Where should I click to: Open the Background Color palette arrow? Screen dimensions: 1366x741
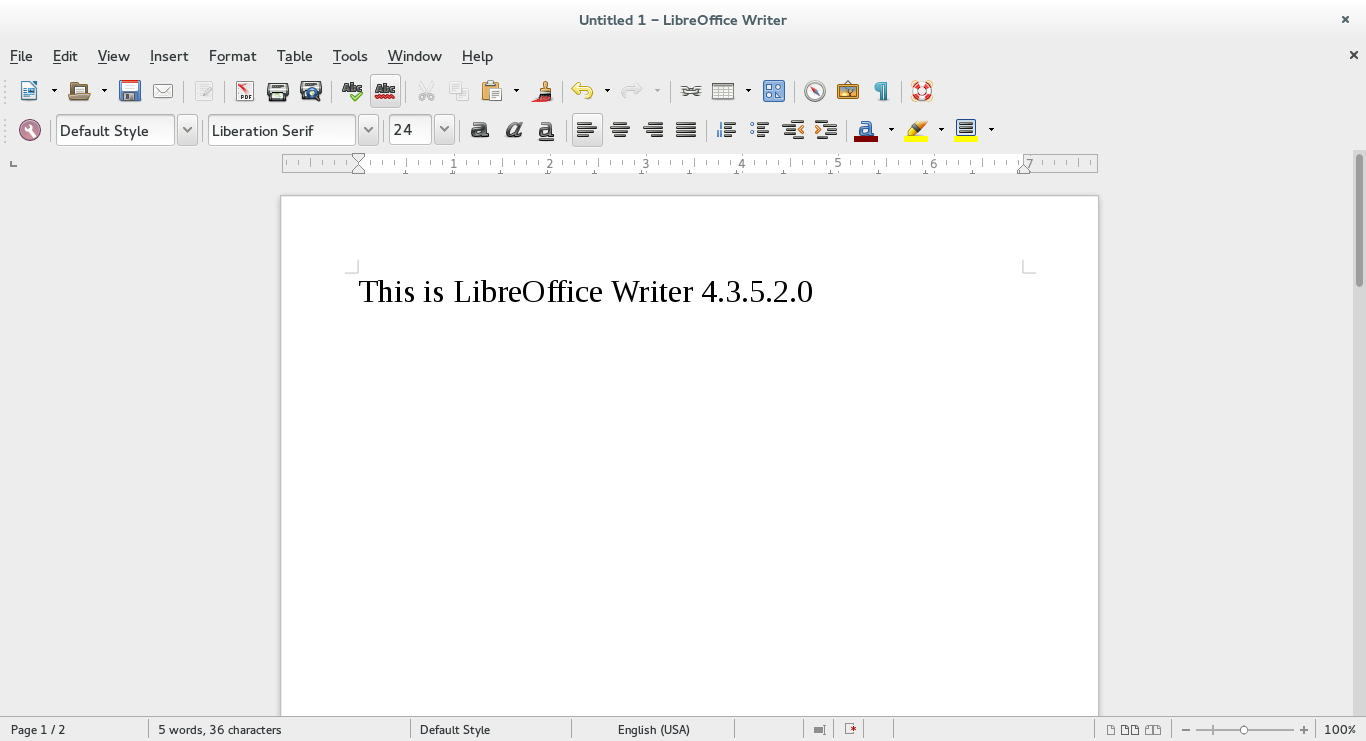tap(991, 130)
